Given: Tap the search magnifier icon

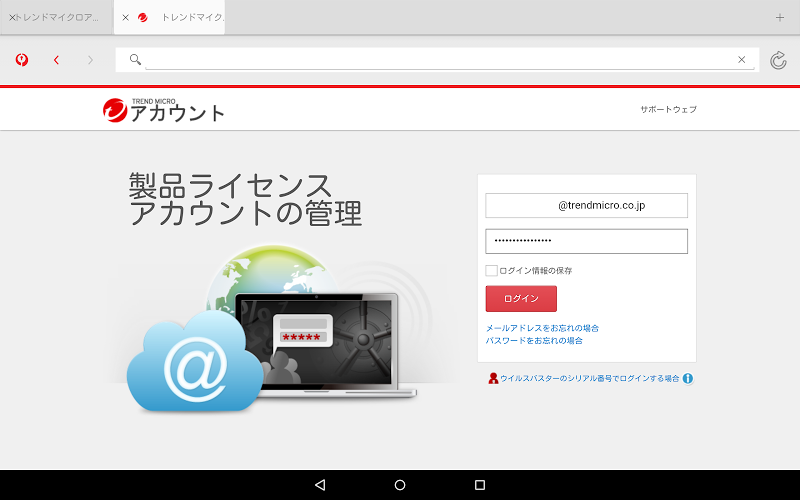Looking at the screenshot, I should pos(135,59).
